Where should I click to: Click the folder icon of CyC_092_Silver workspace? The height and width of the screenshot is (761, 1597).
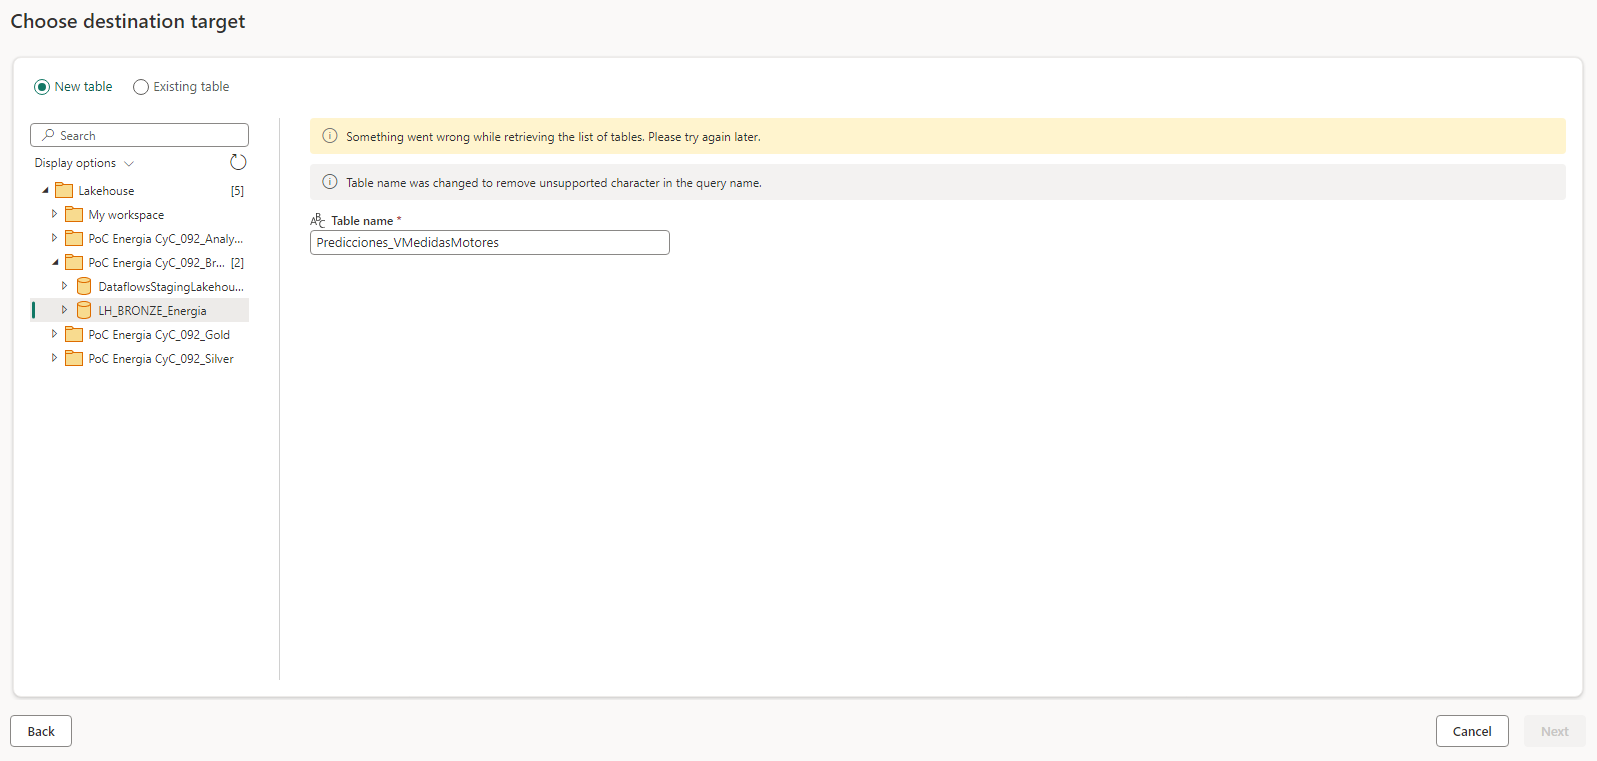pos(74,358)
